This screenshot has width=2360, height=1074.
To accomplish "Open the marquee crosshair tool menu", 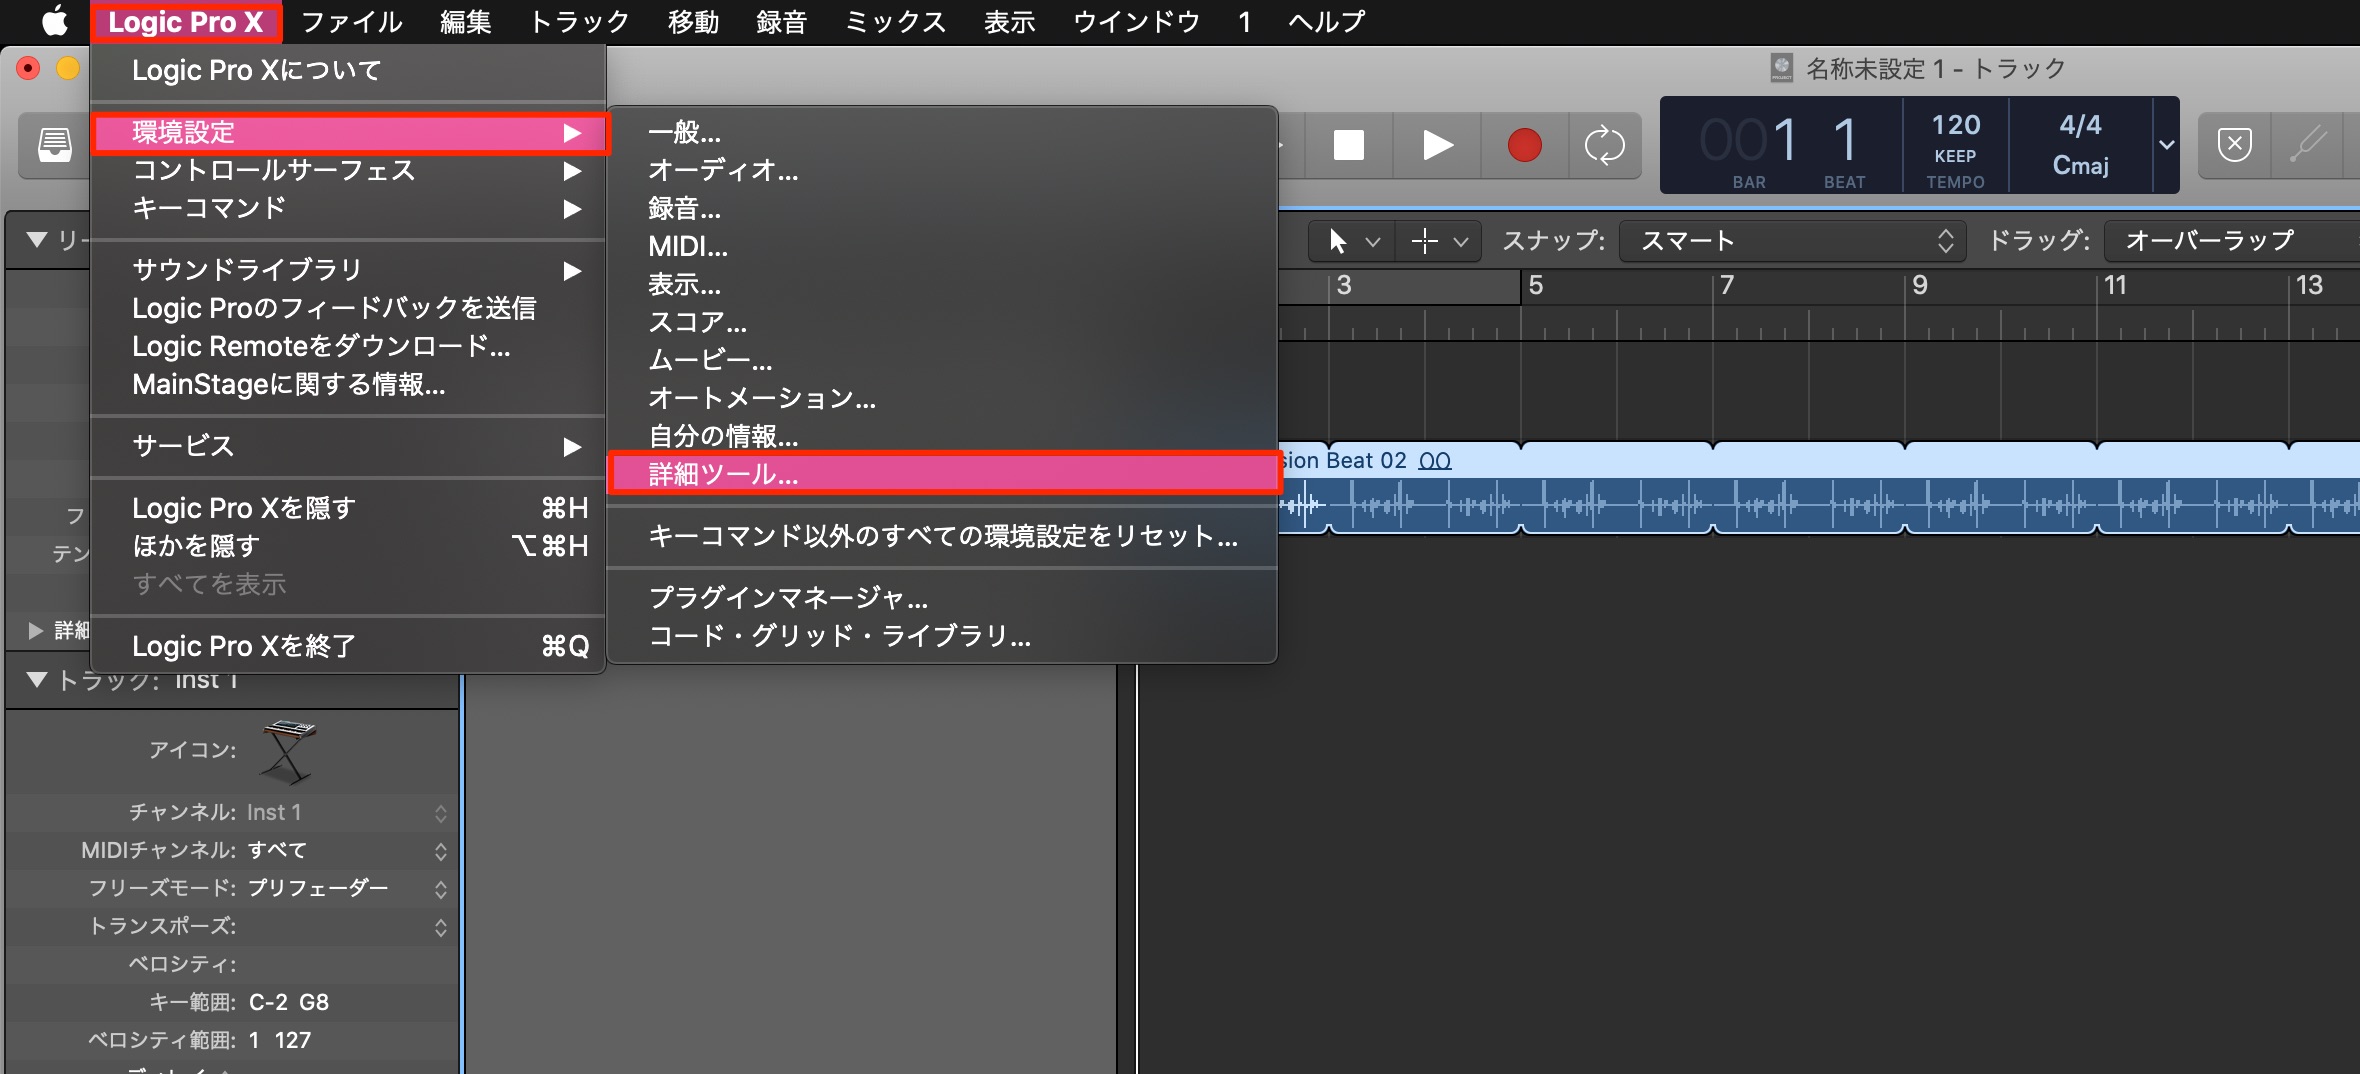I will point(1439,241).
